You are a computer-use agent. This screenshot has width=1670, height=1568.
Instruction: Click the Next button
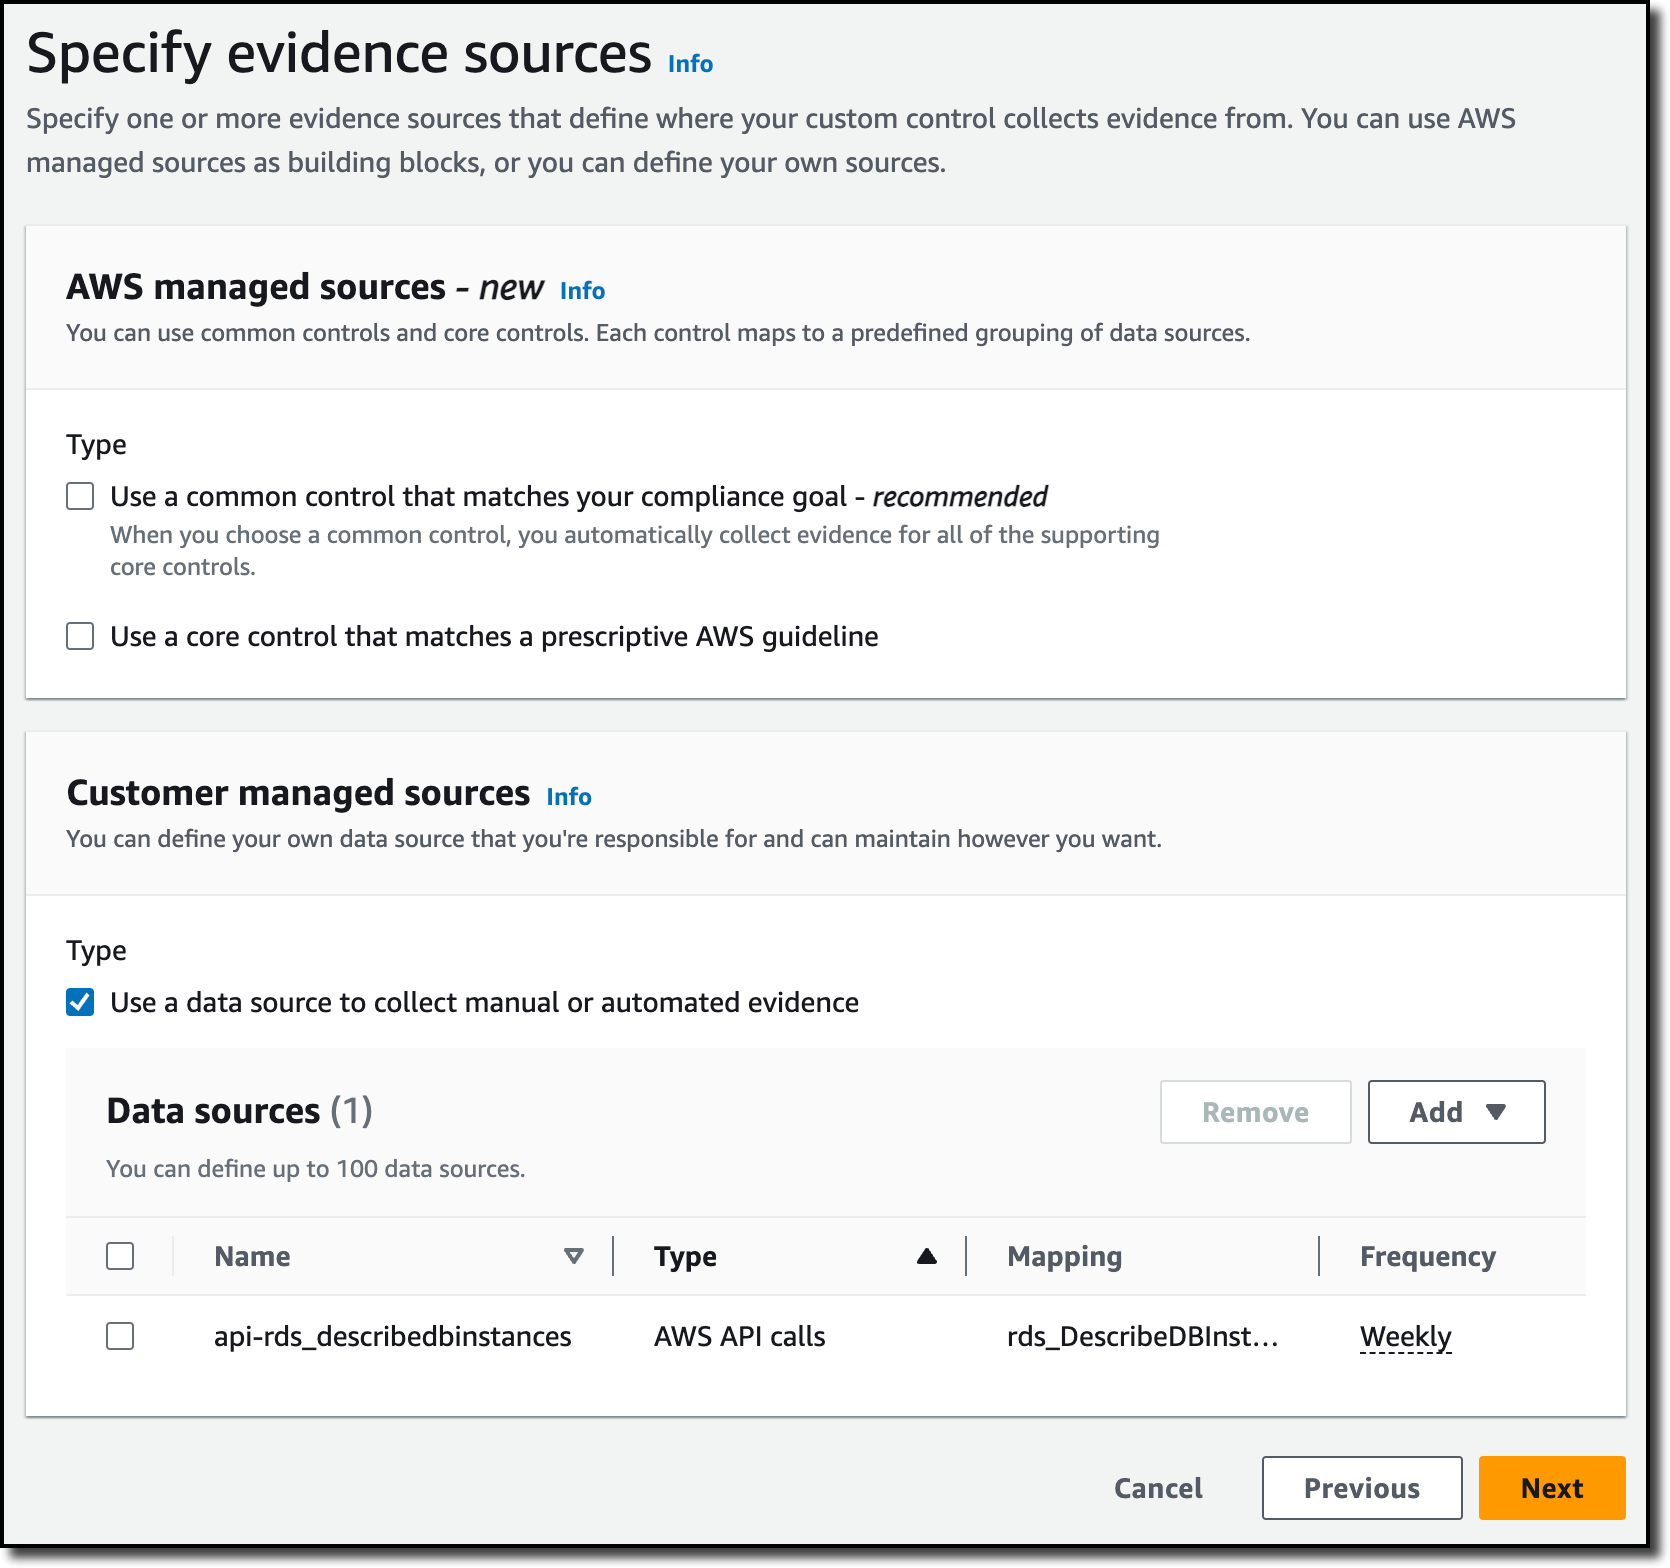point(1552,1488)
